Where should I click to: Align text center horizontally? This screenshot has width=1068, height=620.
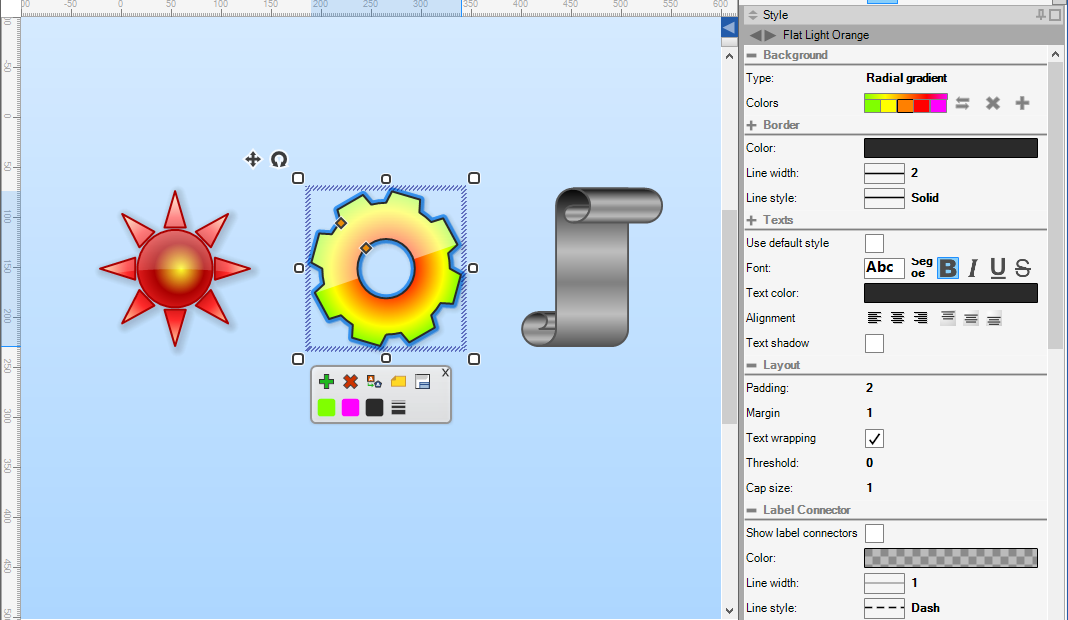(x=898, y=317)
